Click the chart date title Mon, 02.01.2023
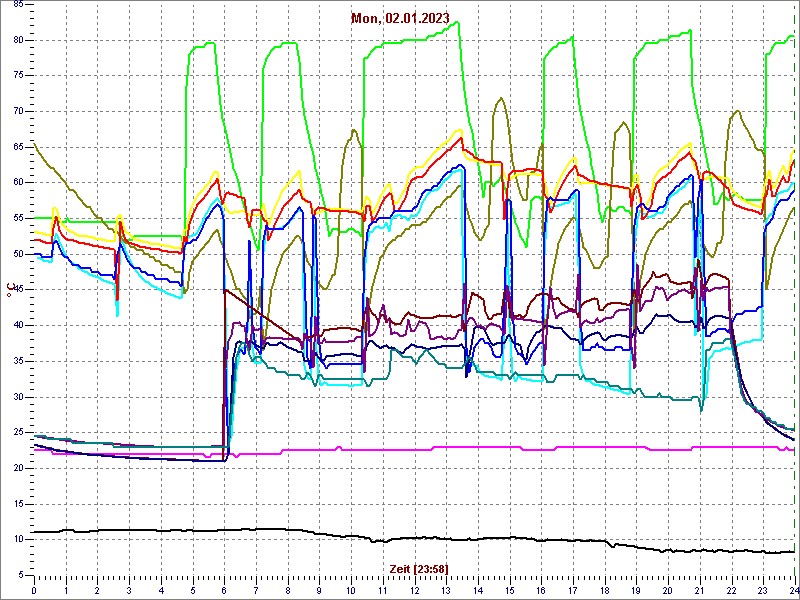This screenshot has height=600, width=800. (400, 19)
